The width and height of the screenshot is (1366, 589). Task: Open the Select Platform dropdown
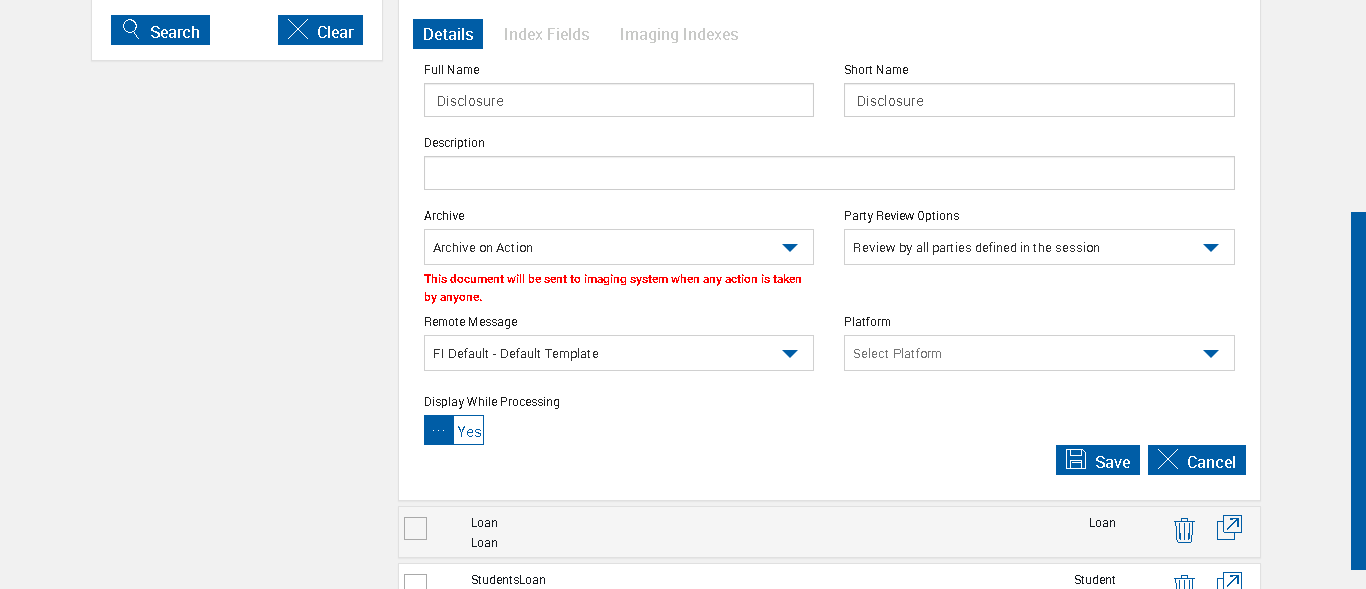pos(1038,353)
